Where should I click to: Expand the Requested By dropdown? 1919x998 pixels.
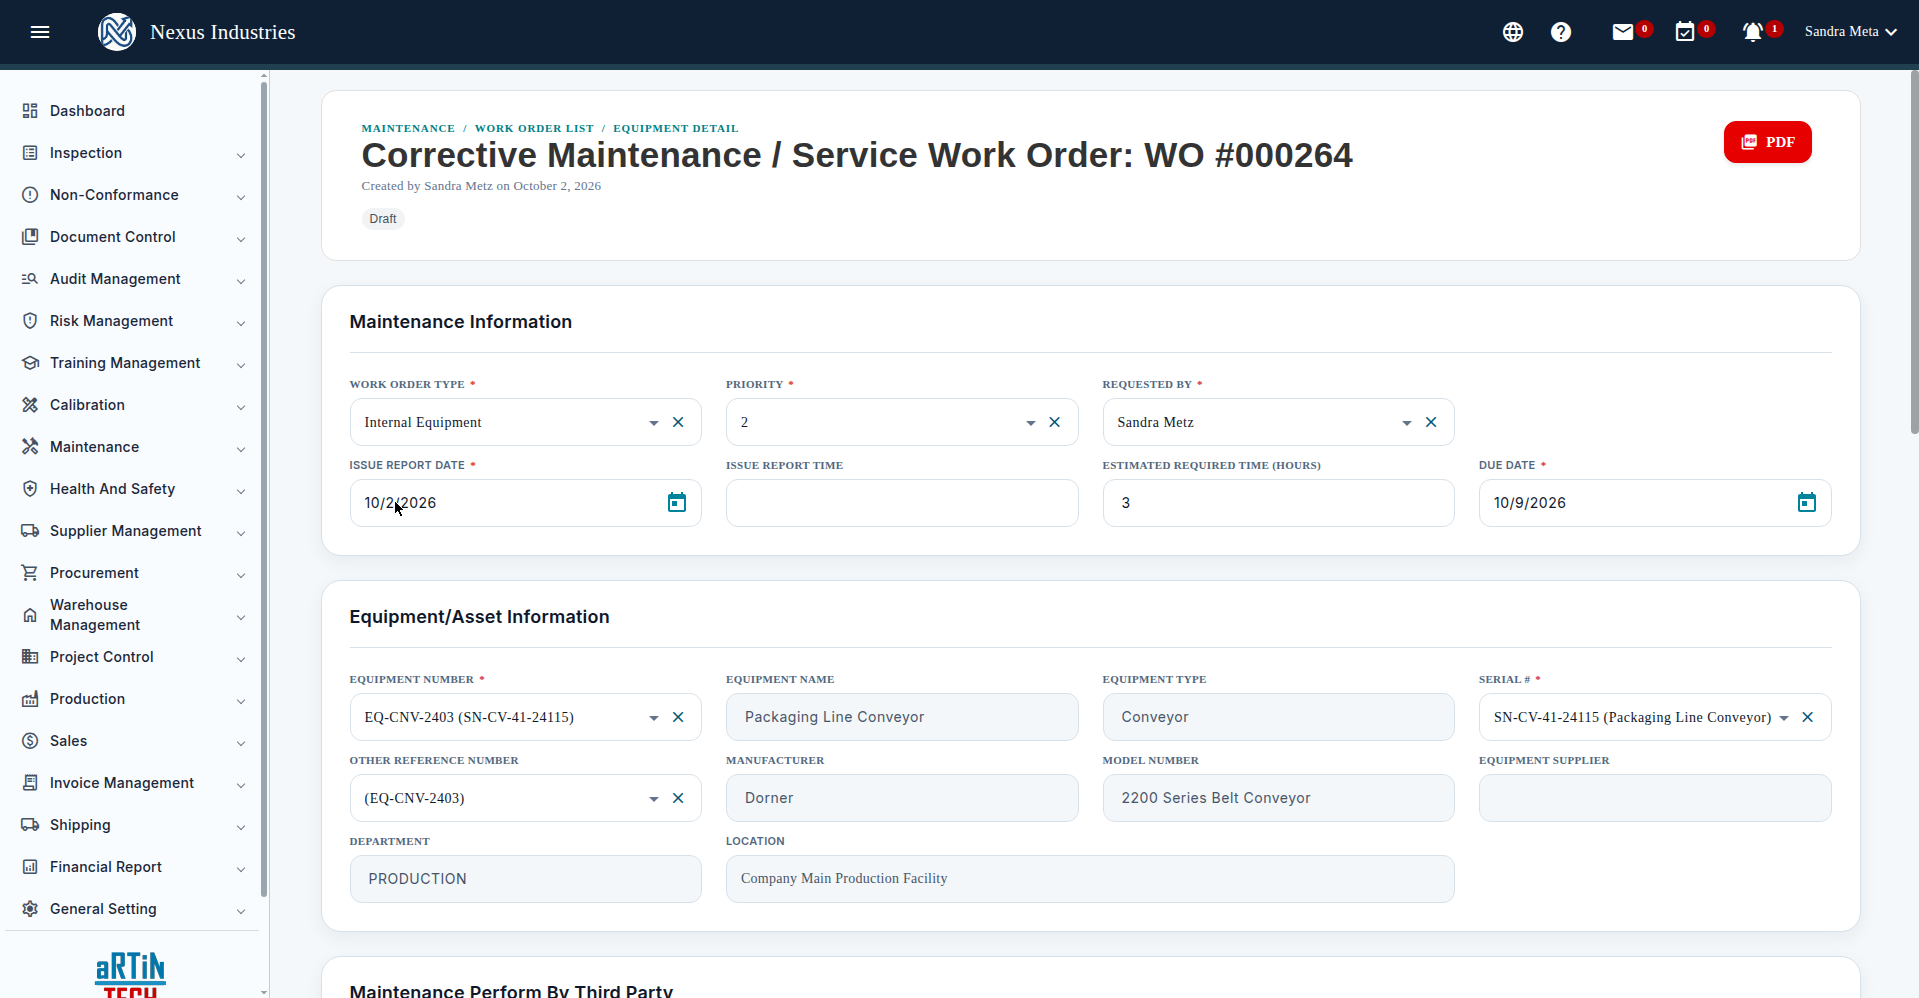(1407, 423)
